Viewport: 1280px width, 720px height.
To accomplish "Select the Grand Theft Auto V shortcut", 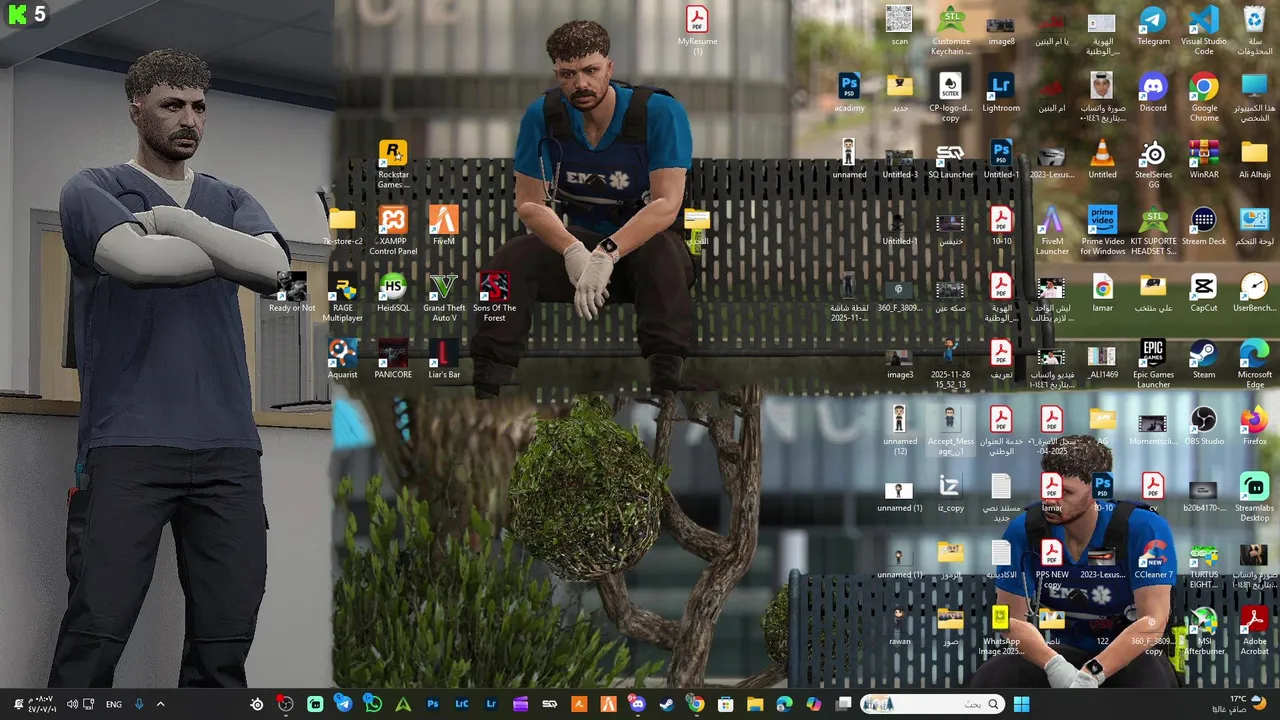I will click(444, 298).
